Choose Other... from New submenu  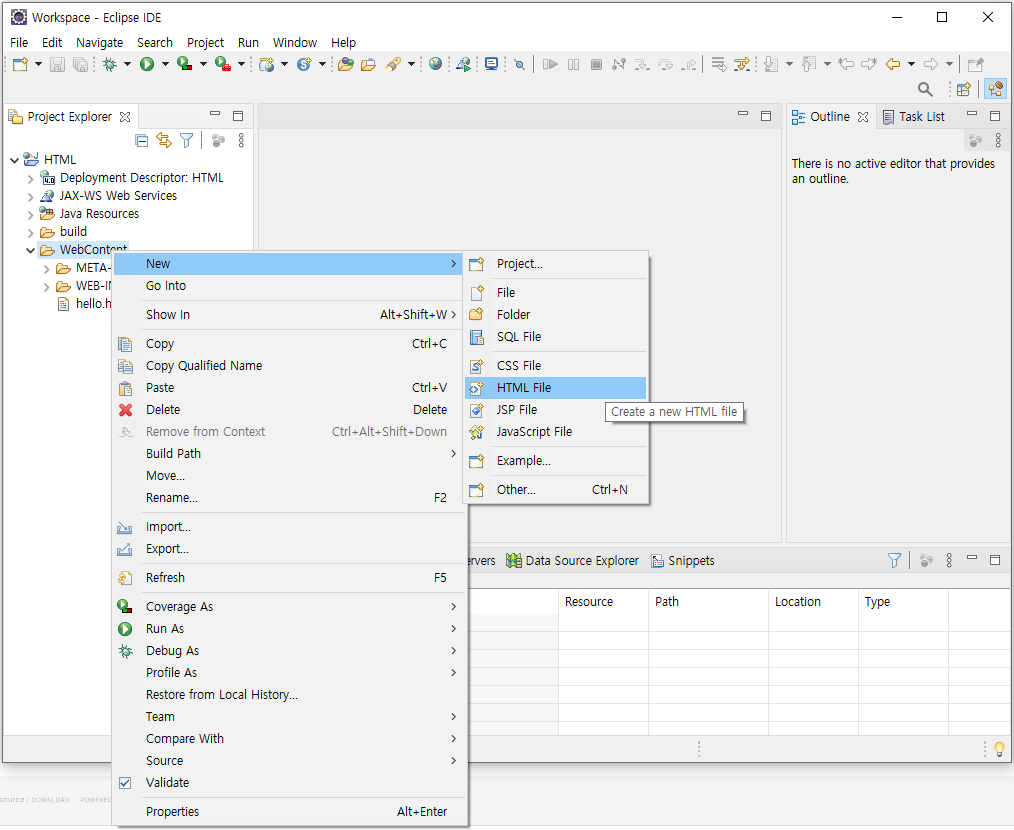pos(556,490)
